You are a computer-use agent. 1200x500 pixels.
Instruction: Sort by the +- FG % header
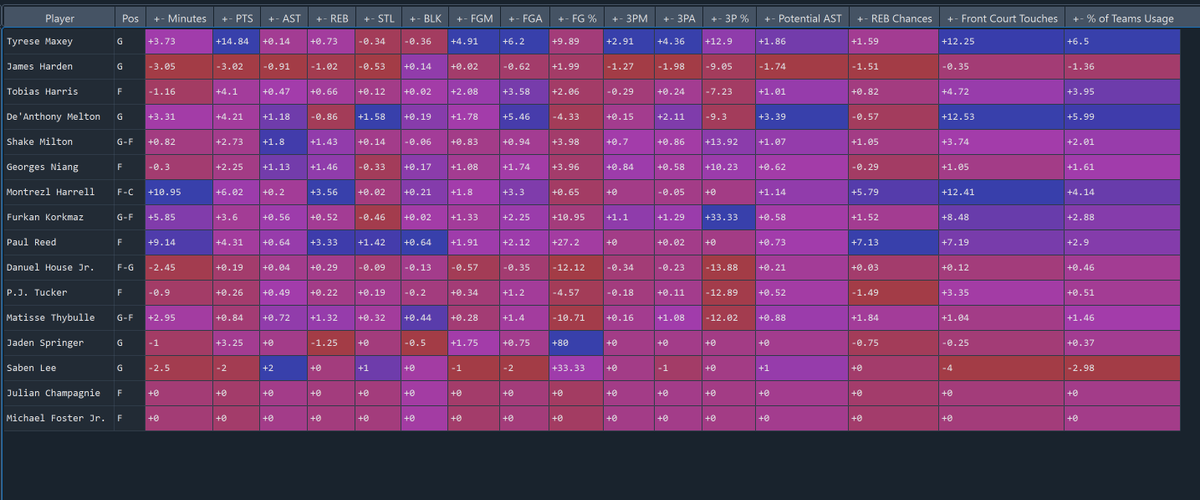578,18
